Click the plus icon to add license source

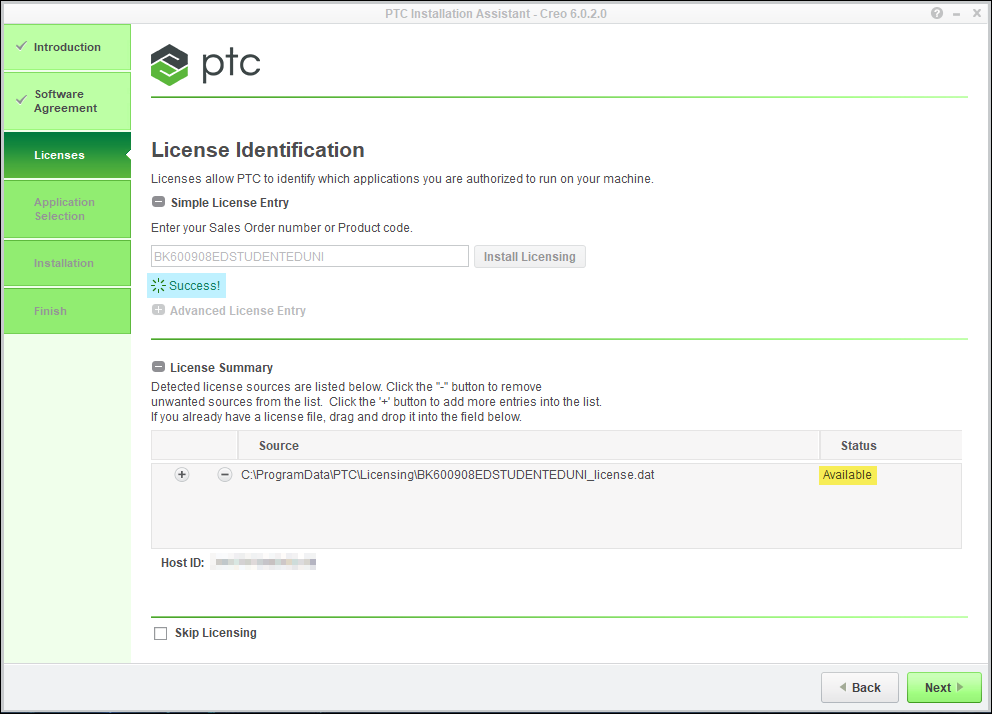click(x=182, y=475)
